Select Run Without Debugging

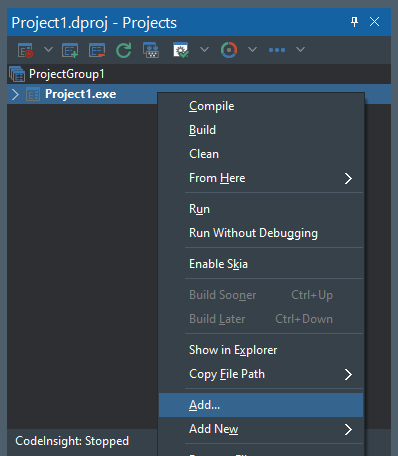click(261, 233)
